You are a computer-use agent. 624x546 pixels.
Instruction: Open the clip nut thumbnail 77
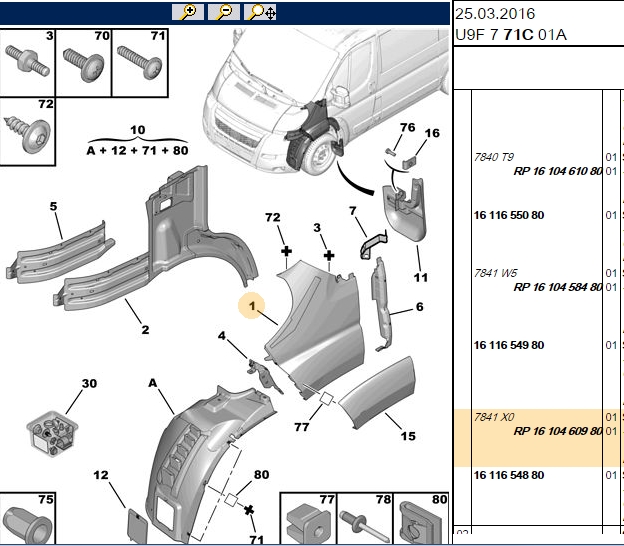point(308,518)
